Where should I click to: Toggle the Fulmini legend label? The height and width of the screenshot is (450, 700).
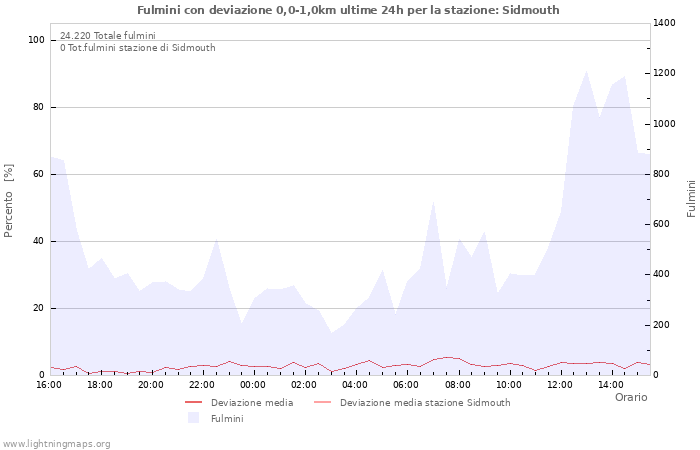(226, 419)
